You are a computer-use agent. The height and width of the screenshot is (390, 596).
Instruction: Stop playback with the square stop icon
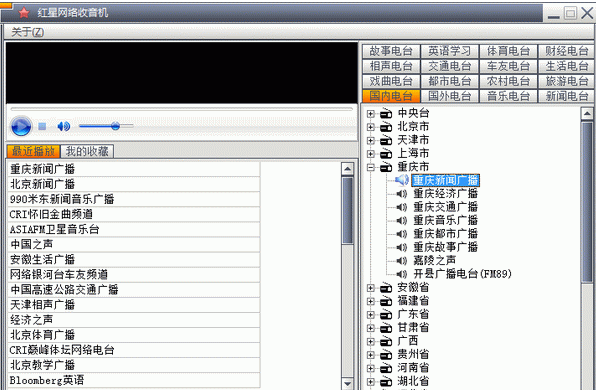[x=42, y=126]
